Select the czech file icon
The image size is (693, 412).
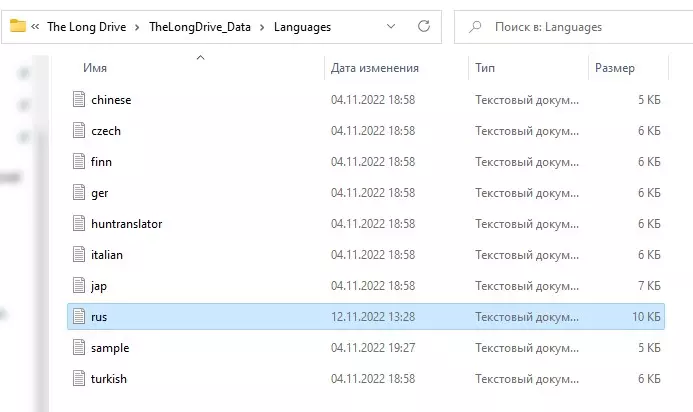80,131
